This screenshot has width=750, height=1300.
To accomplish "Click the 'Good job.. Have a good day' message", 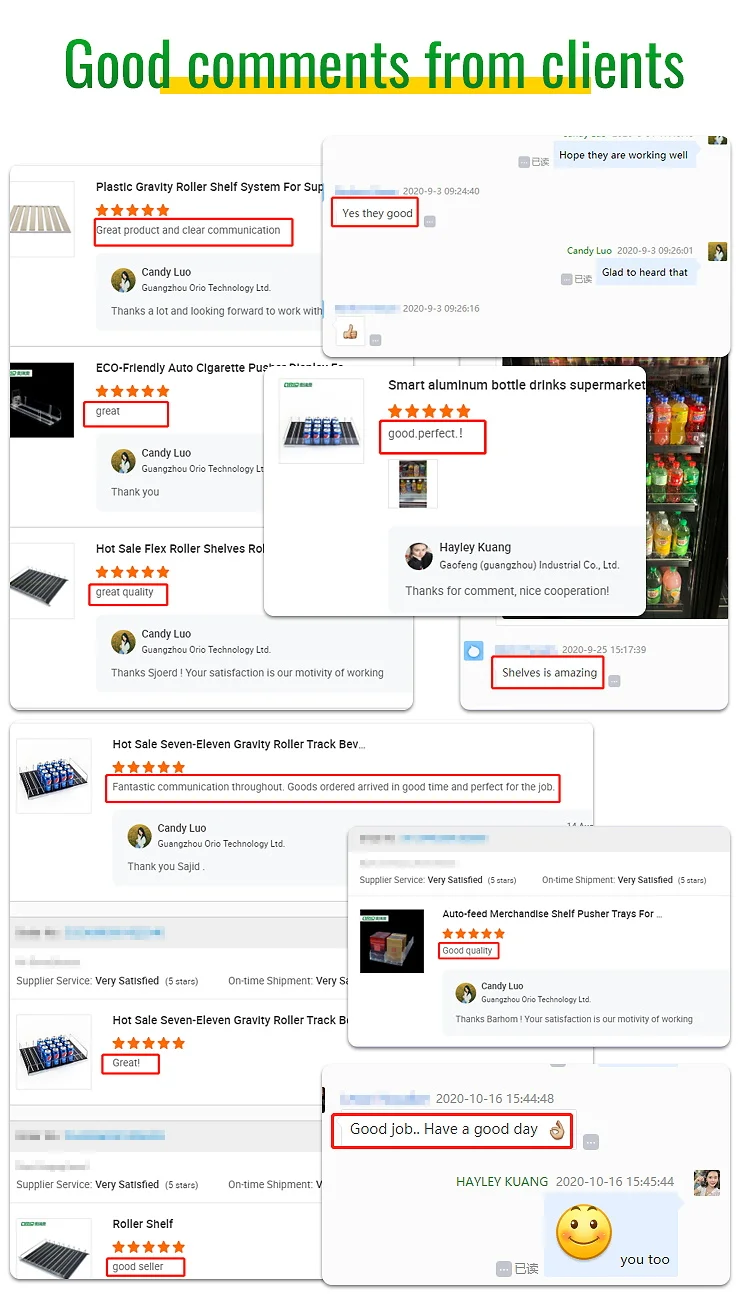I will 452,1129.
